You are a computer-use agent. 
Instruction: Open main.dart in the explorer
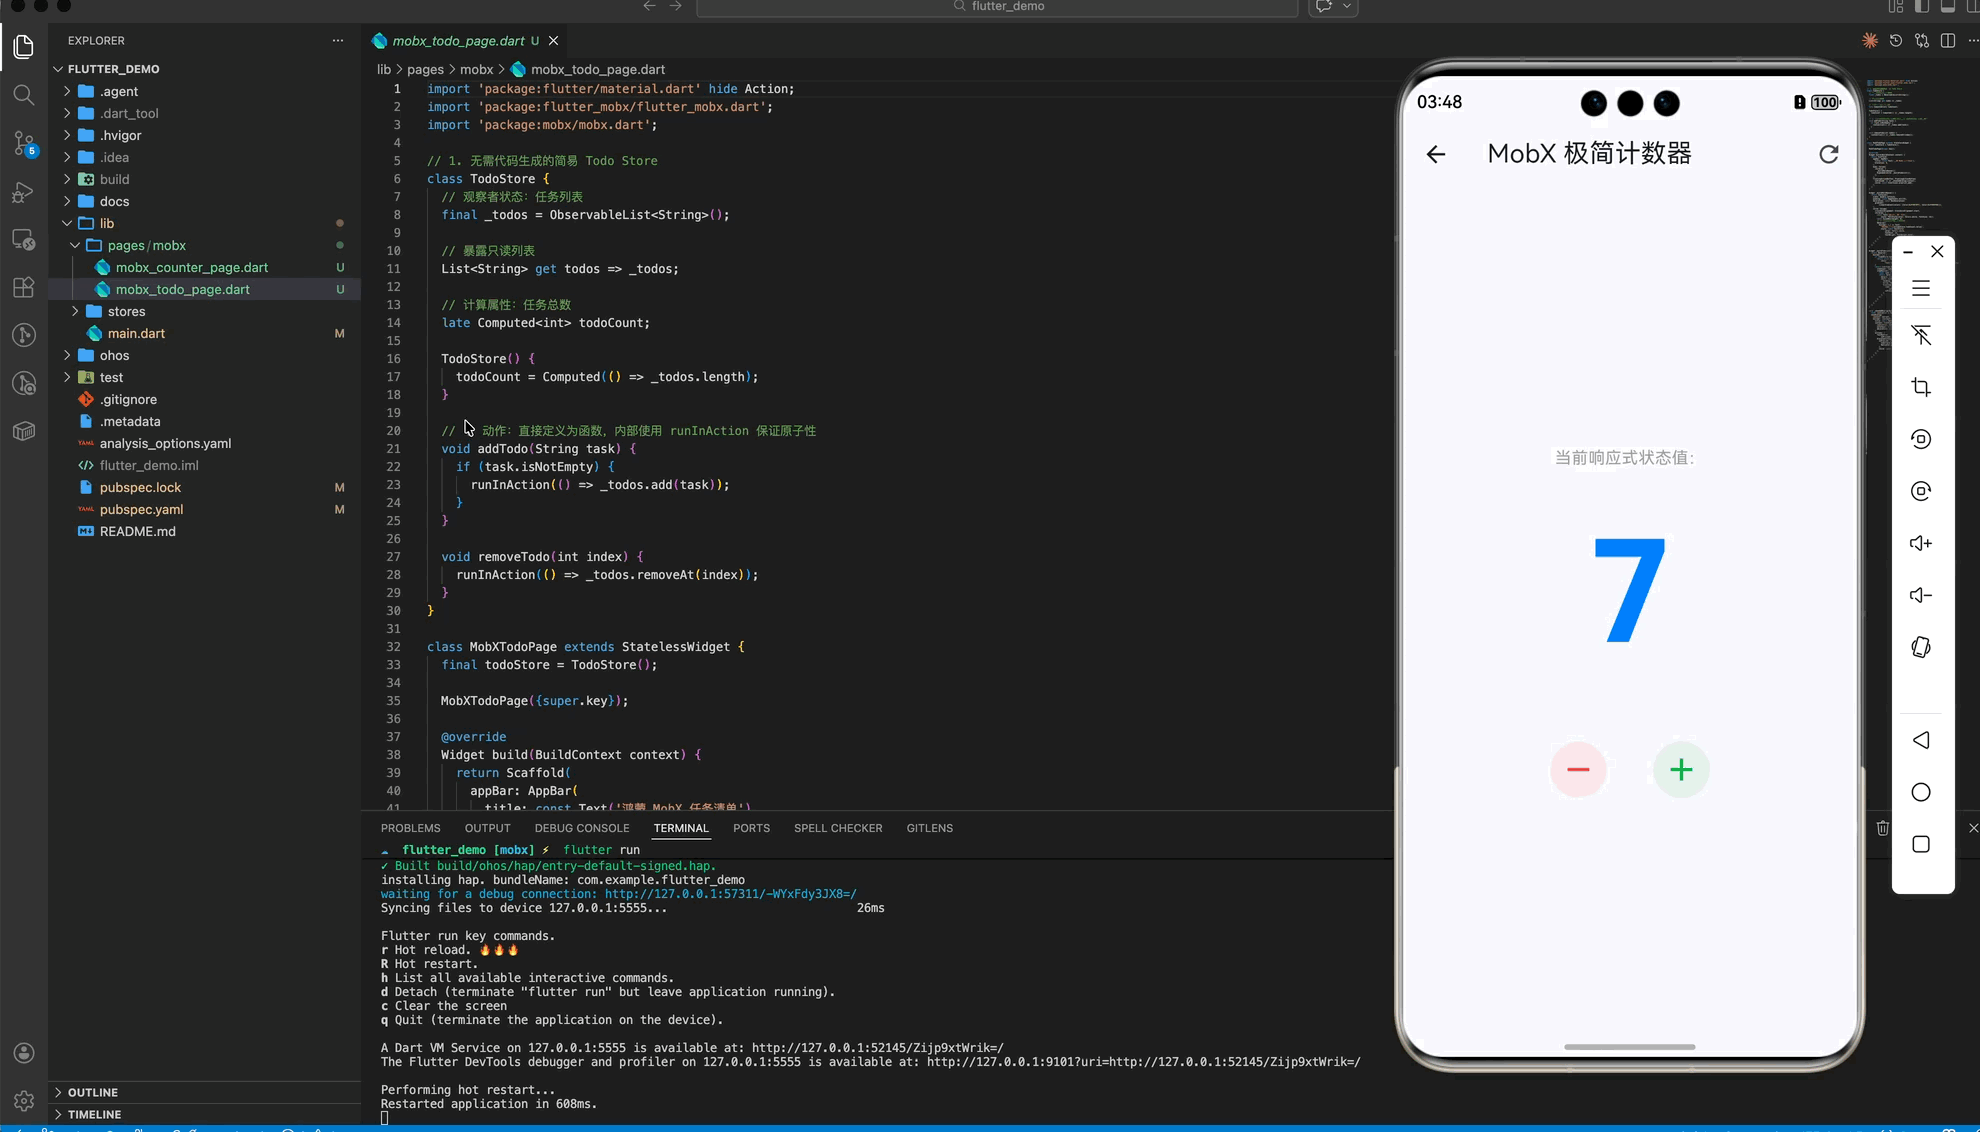tap(136, 333)
